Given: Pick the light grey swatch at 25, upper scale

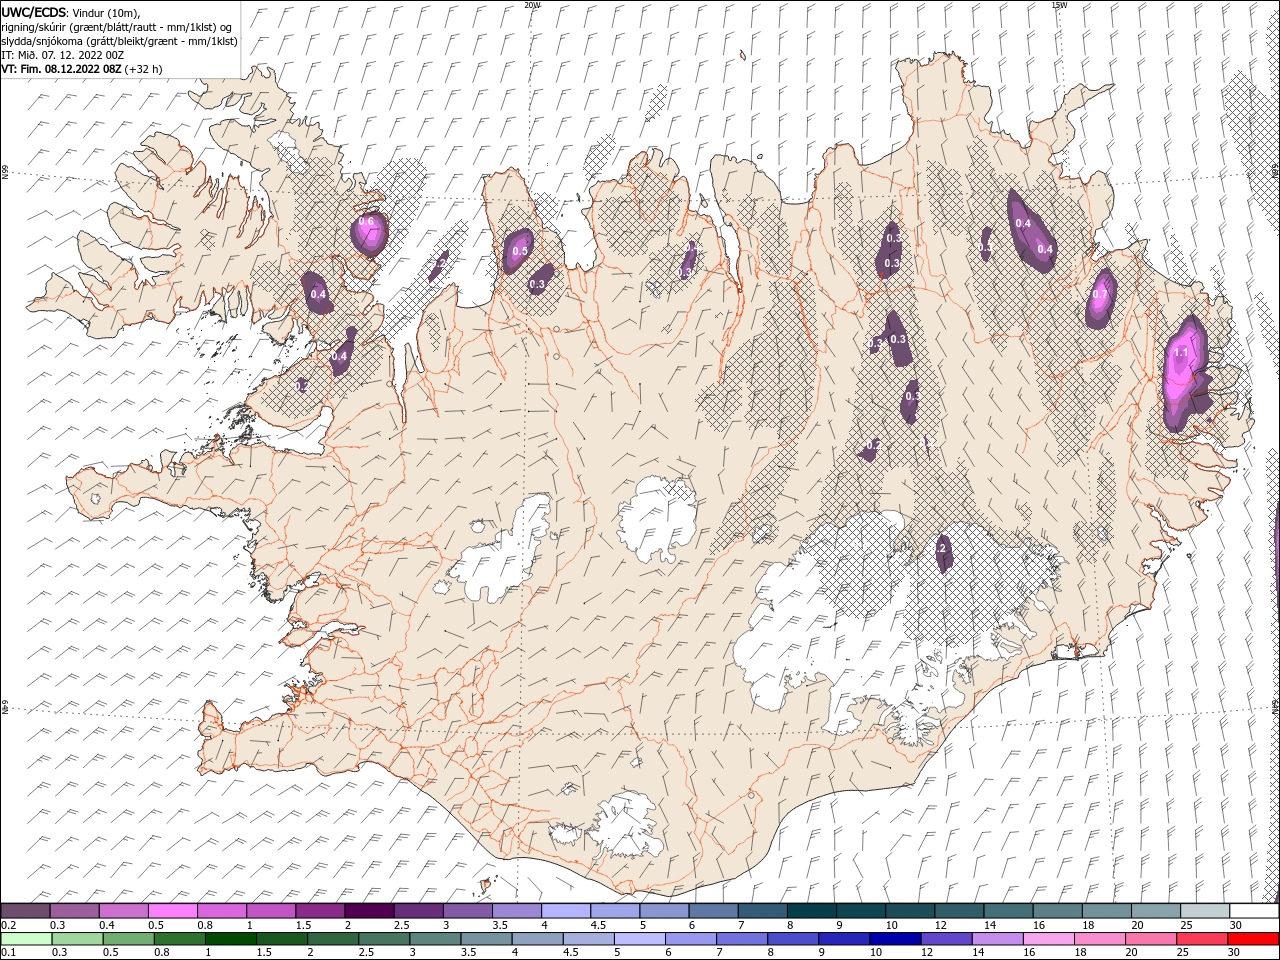Looking at the screenshot, I should click(x=1206, y=911).
